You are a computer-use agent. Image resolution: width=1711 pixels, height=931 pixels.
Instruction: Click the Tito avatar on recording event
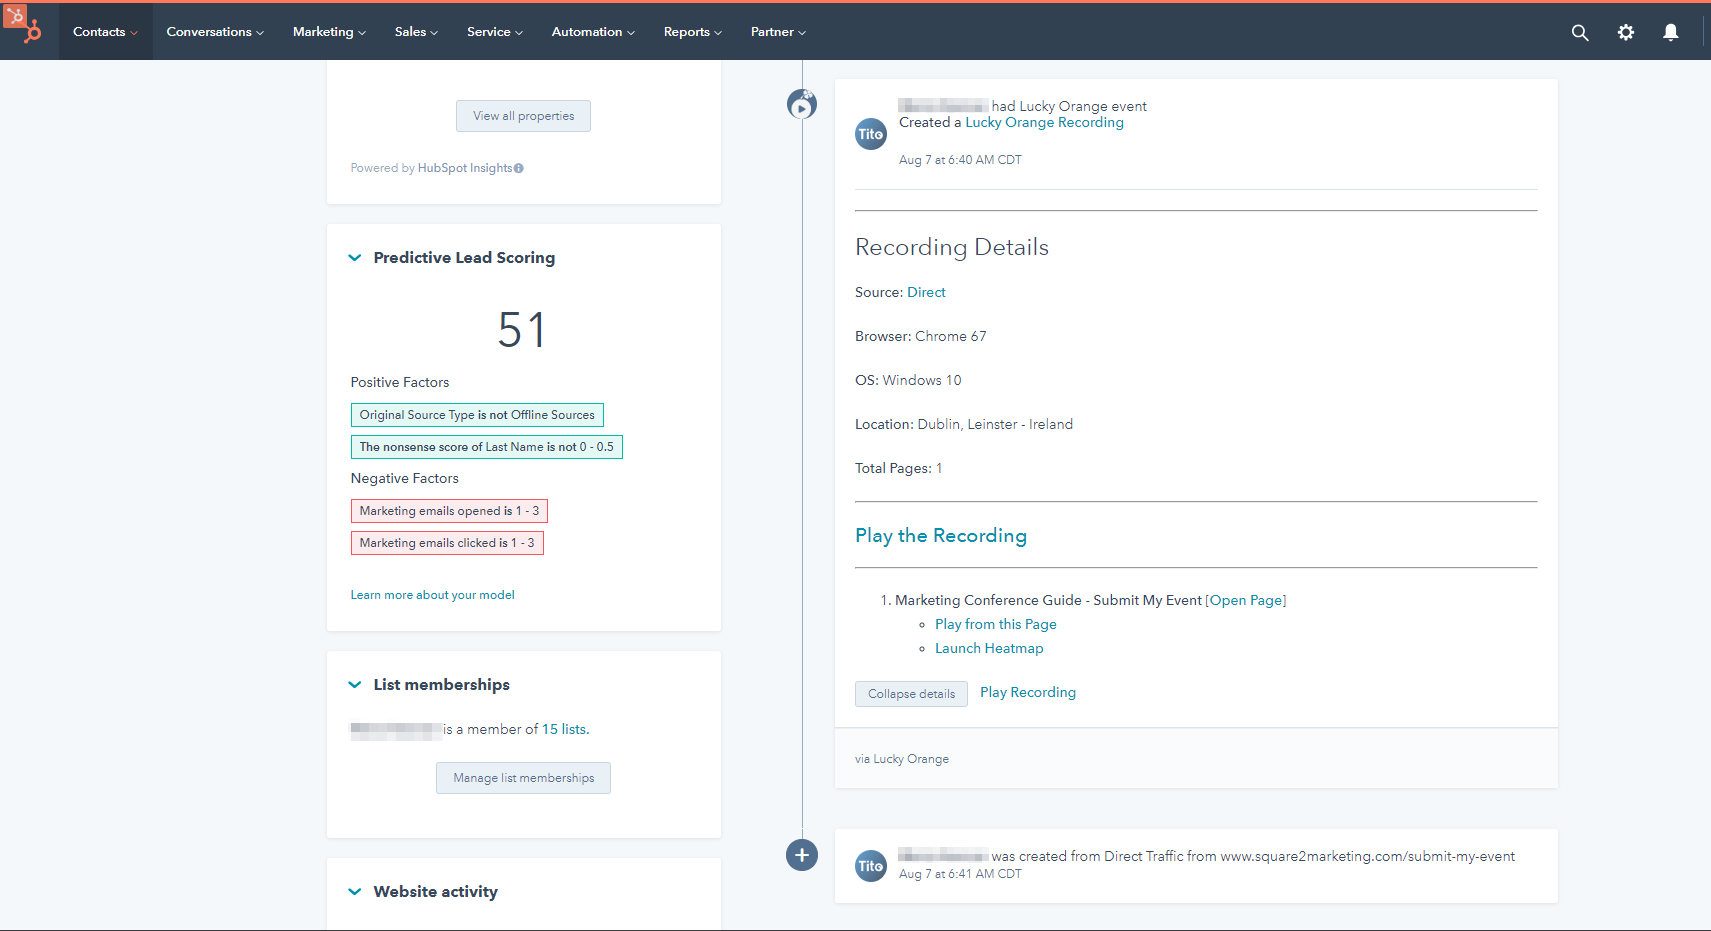pos(871,134)
